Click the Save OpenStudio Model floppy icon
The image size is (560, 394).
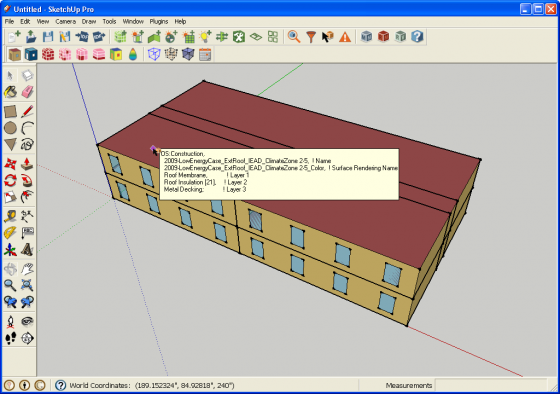point(48,37)
